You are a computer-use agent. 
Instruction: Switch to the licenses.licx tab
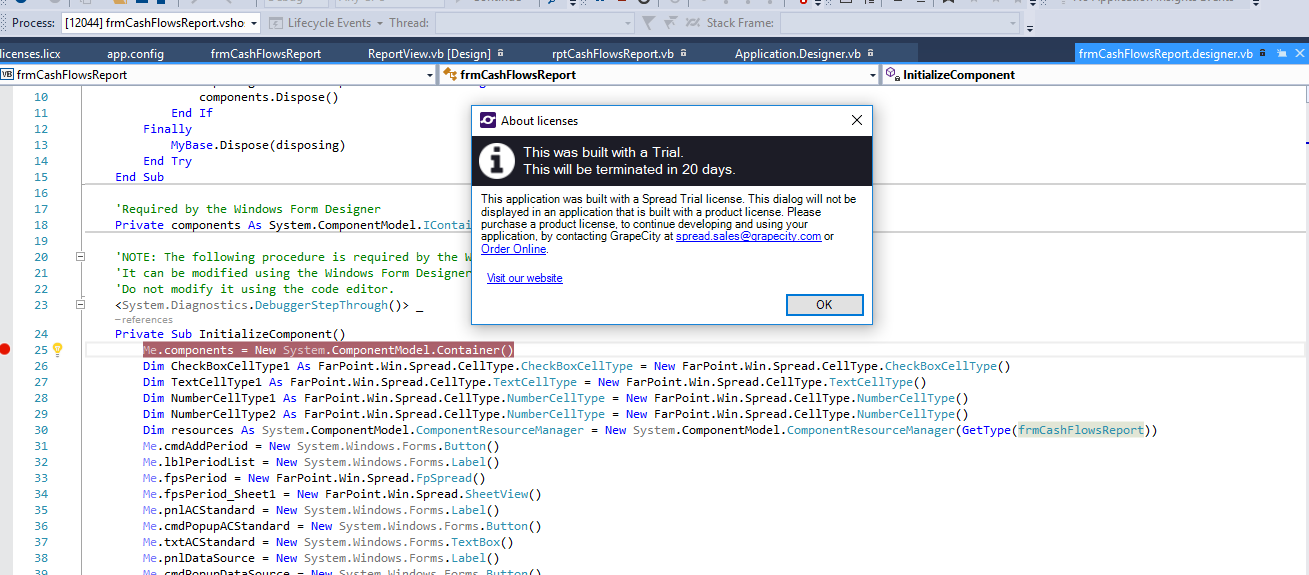(30, 53)
